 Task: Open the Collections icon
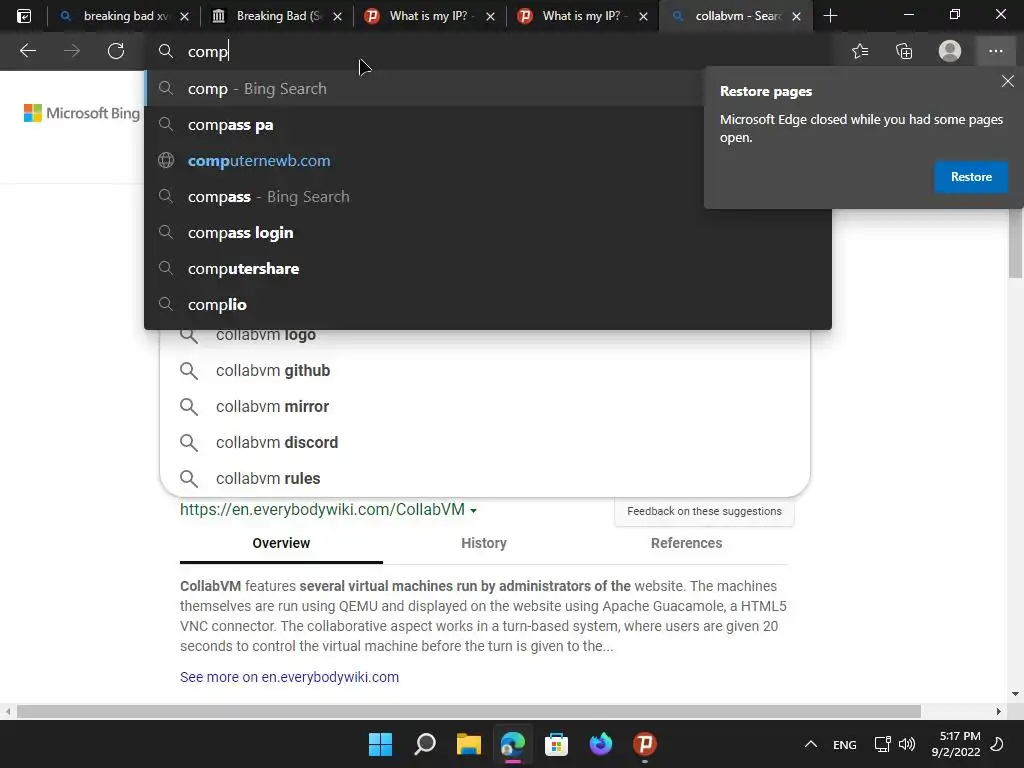(x=904, y=51)
